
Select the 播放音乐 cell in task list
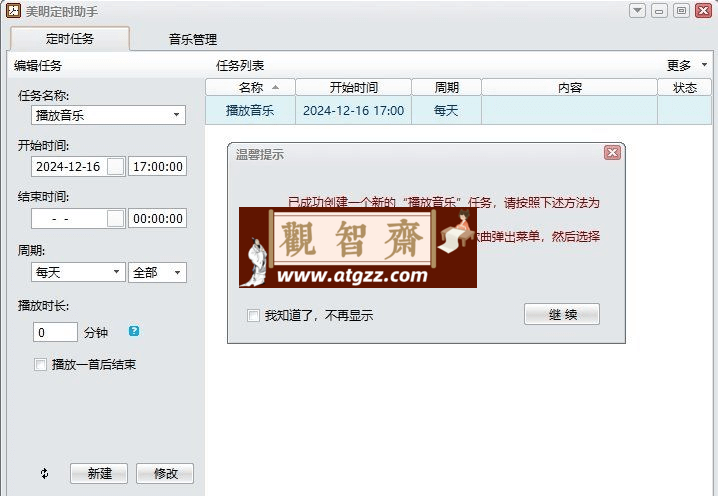[x=250, y=110]
